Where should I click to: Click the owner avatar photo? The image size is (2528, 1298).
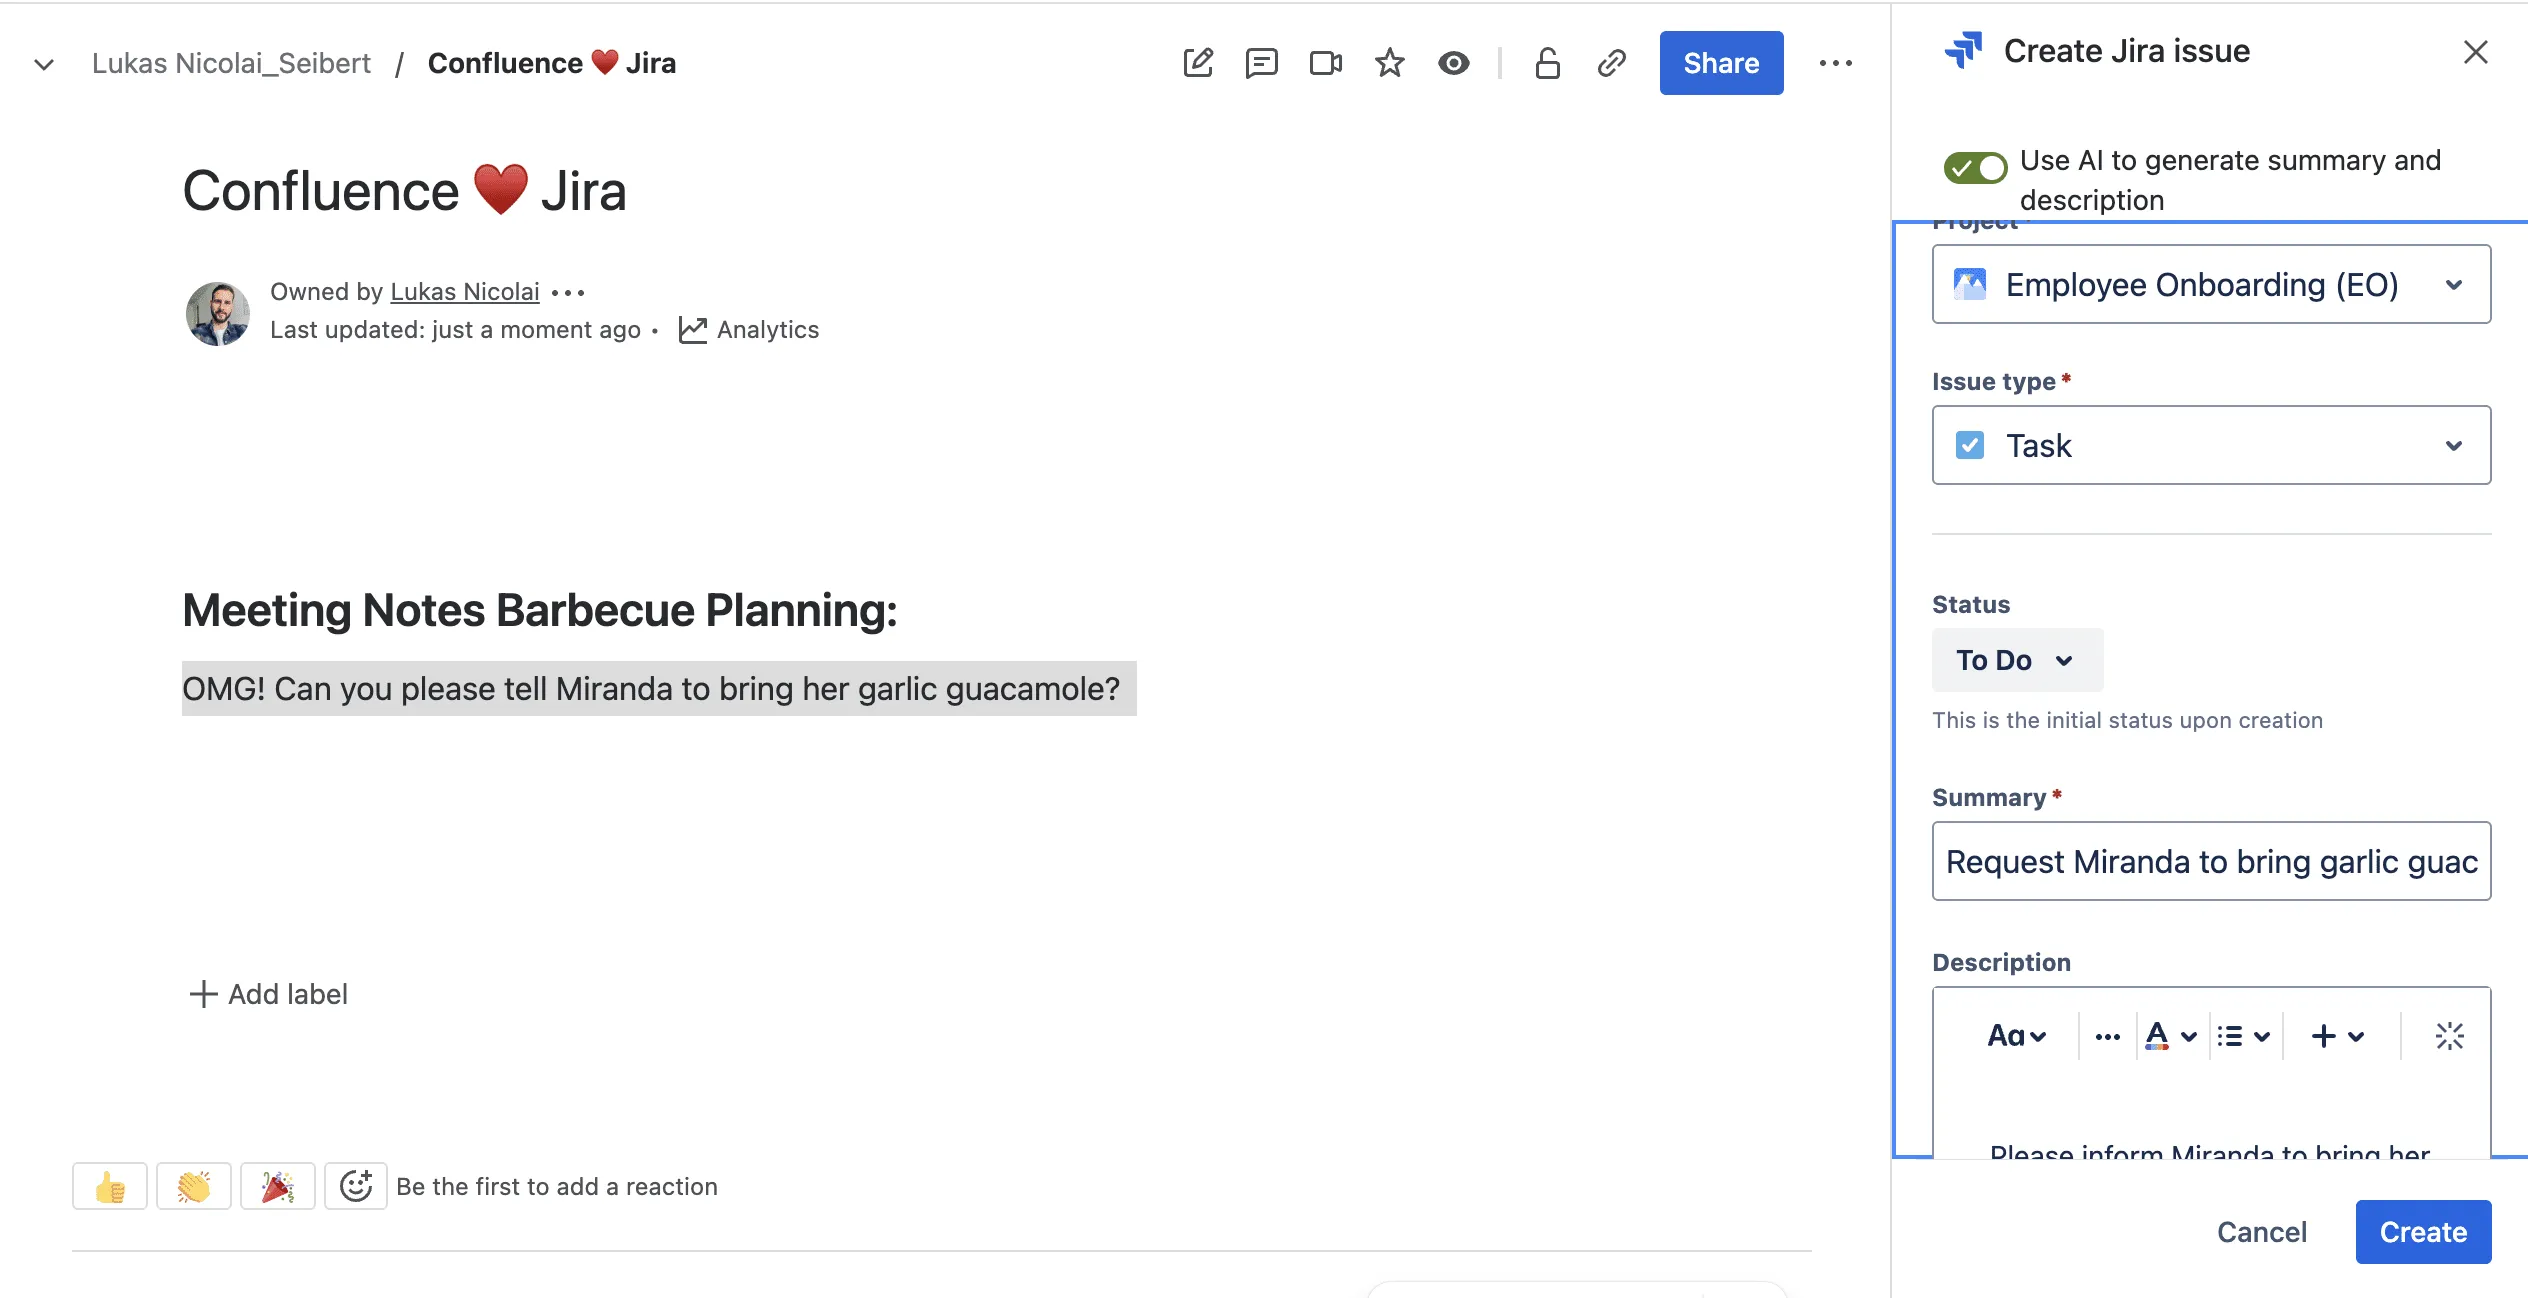pos(218,313)
